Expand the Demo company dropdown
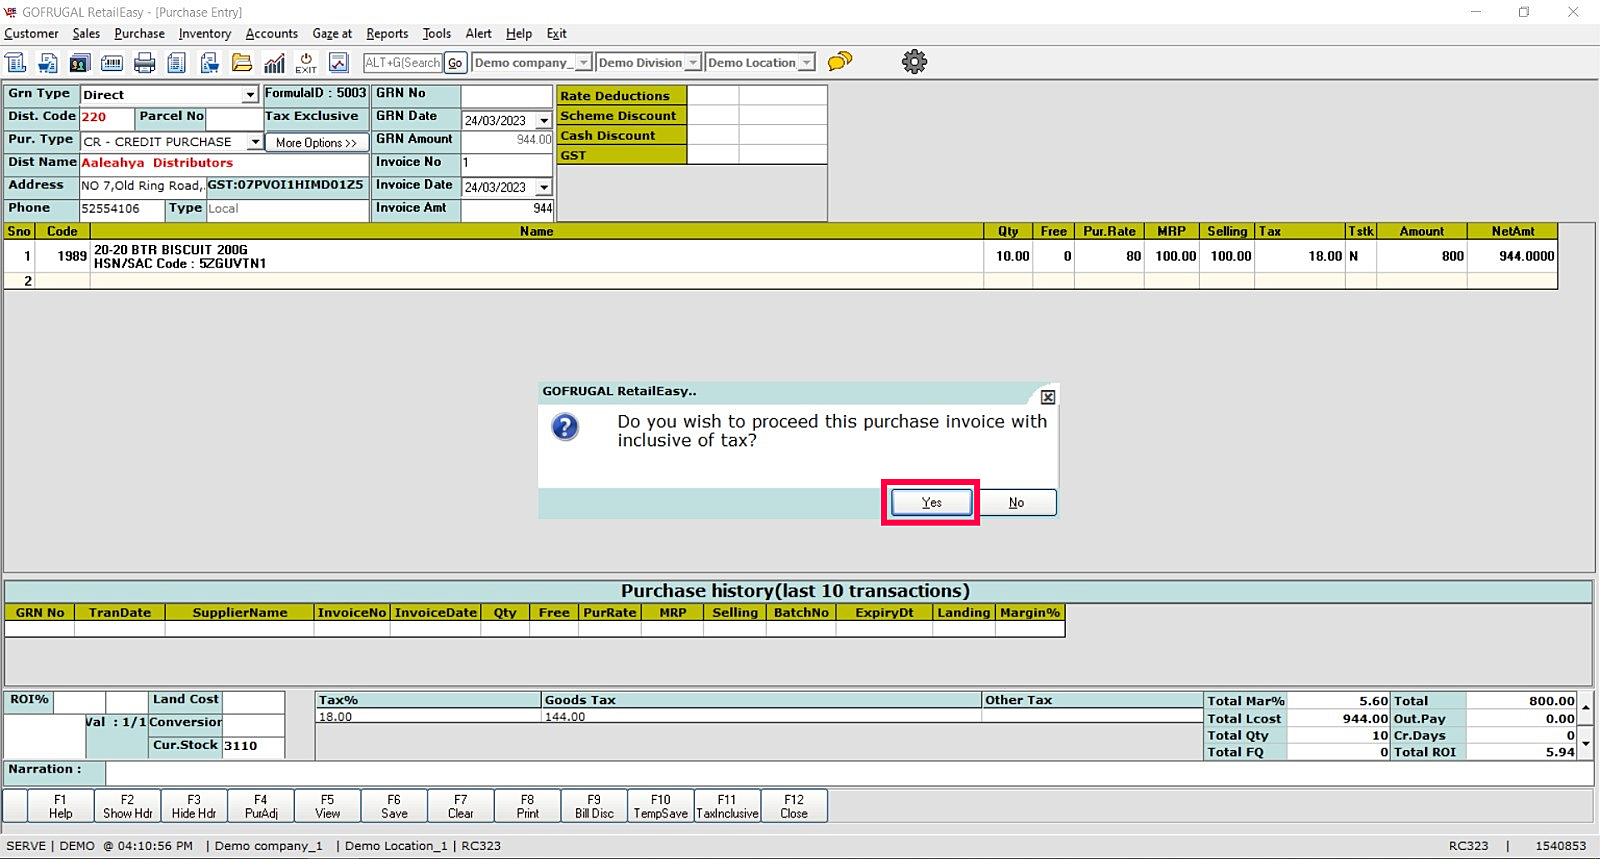Image resolution: width=1600 pixels, height=859 pixels. coord(584,63)
